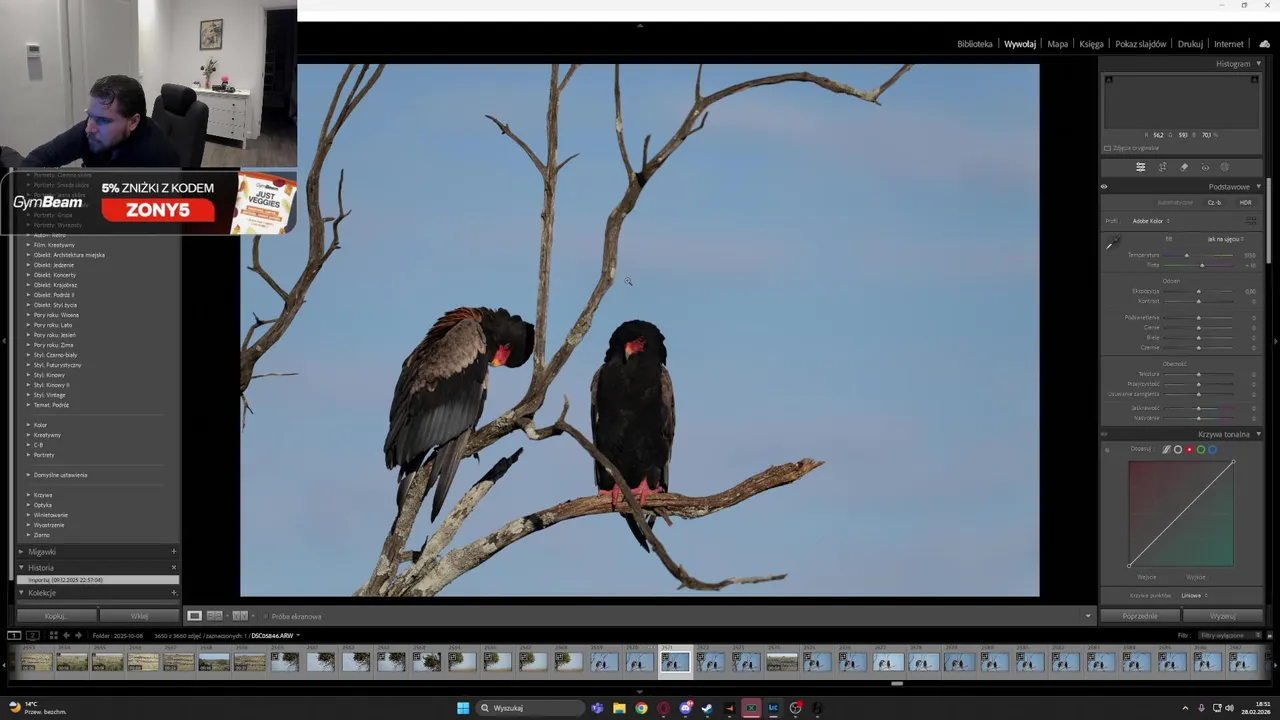Go back using filmstrip left arrow
The image size is (1280, 720).
pos(66,635)
